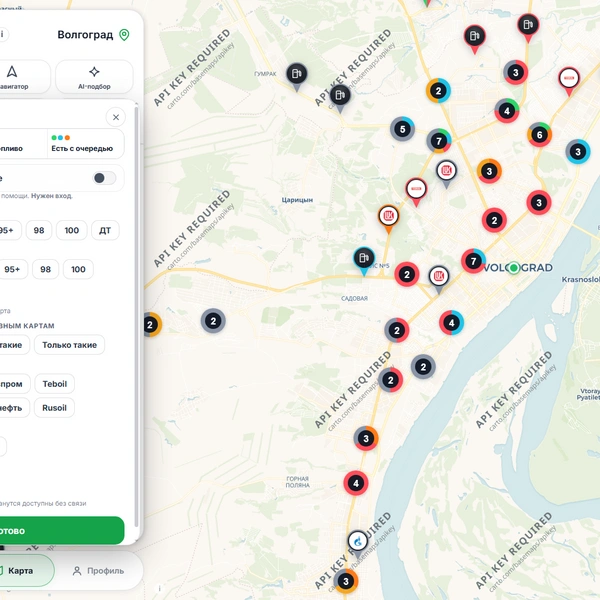Close the filter panel with the X
Screen dimensions: 600x600
(116, 117)
